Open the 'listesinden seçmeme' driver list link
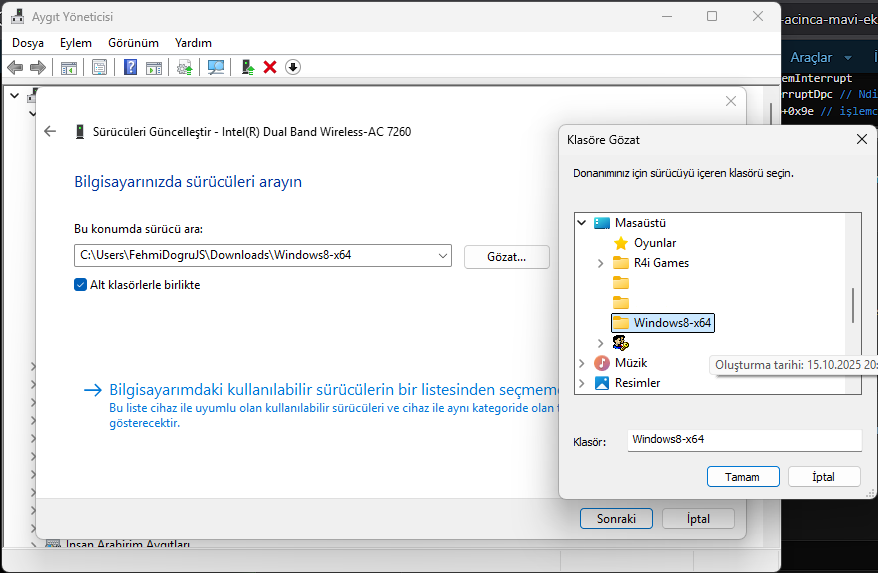The height and width of the screenshot is (573, 878). (x=334, y=390)
